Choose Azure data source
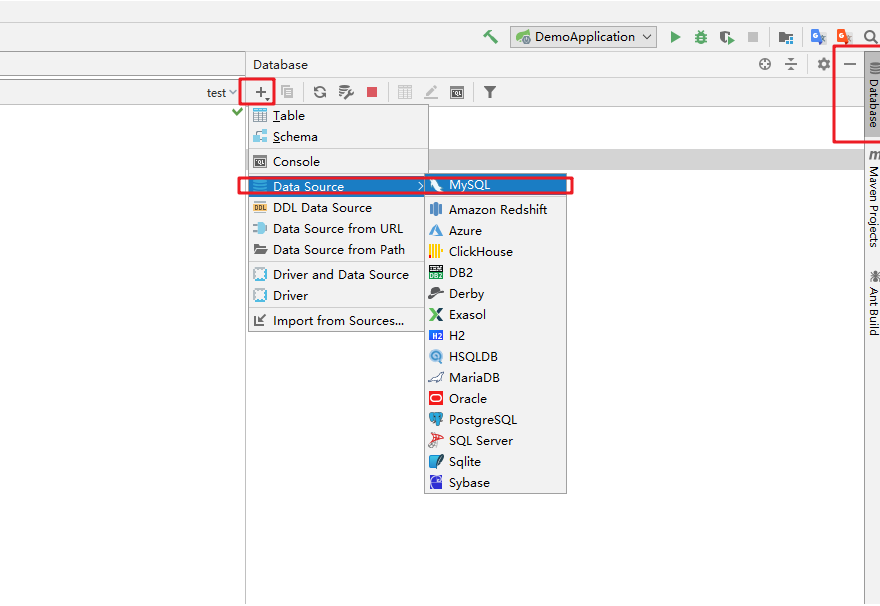This screenshot has height=606, width=880. pyautogui.click(x=496, y=231)
